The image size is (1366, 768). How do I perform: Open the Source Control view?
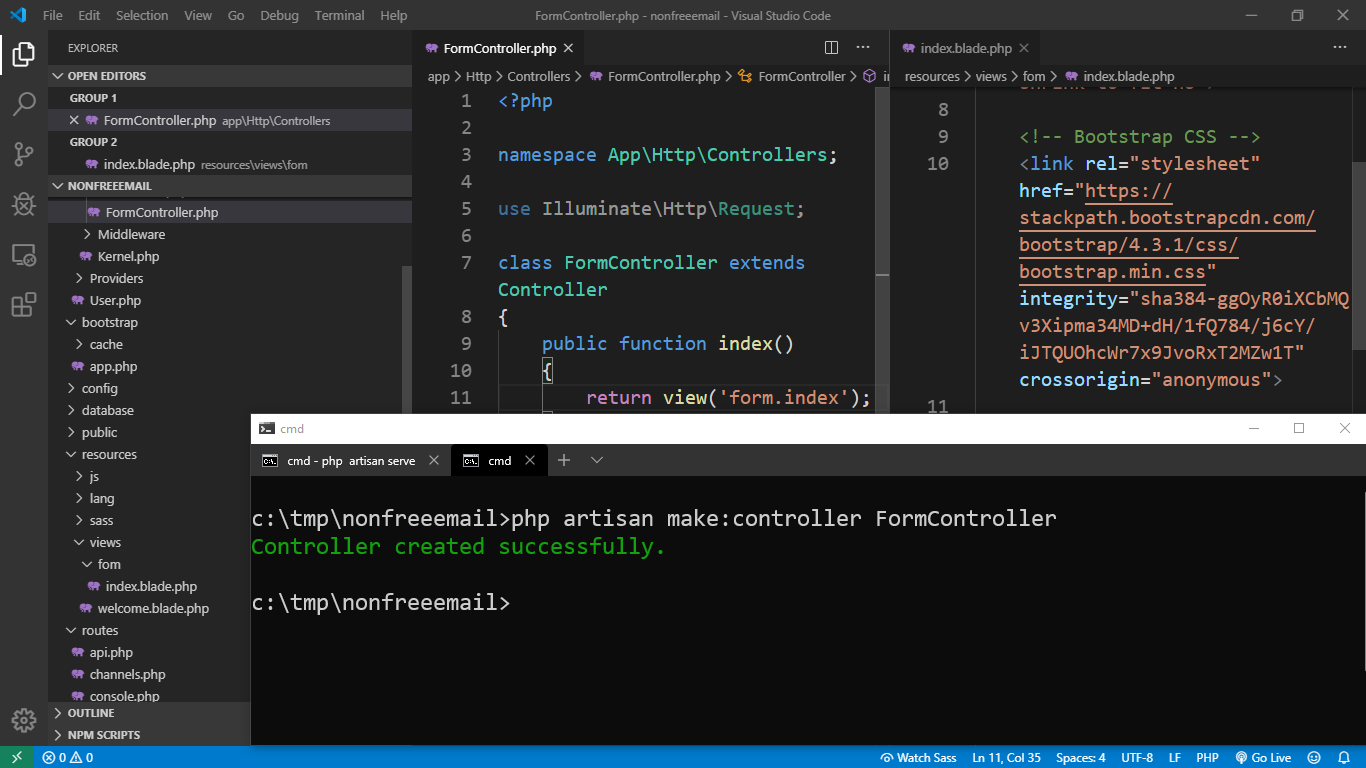point(24,154)
